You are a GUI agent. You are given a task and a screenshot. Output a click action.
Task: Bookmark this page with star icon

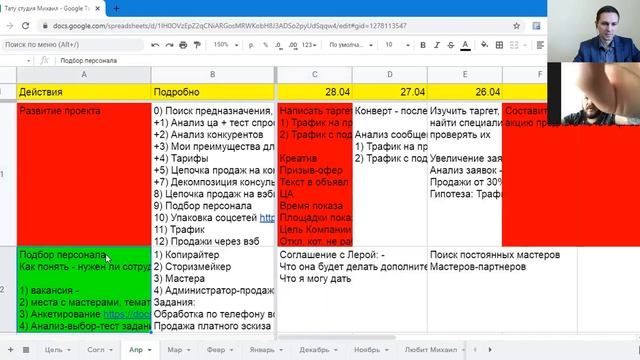click(516, 26)
